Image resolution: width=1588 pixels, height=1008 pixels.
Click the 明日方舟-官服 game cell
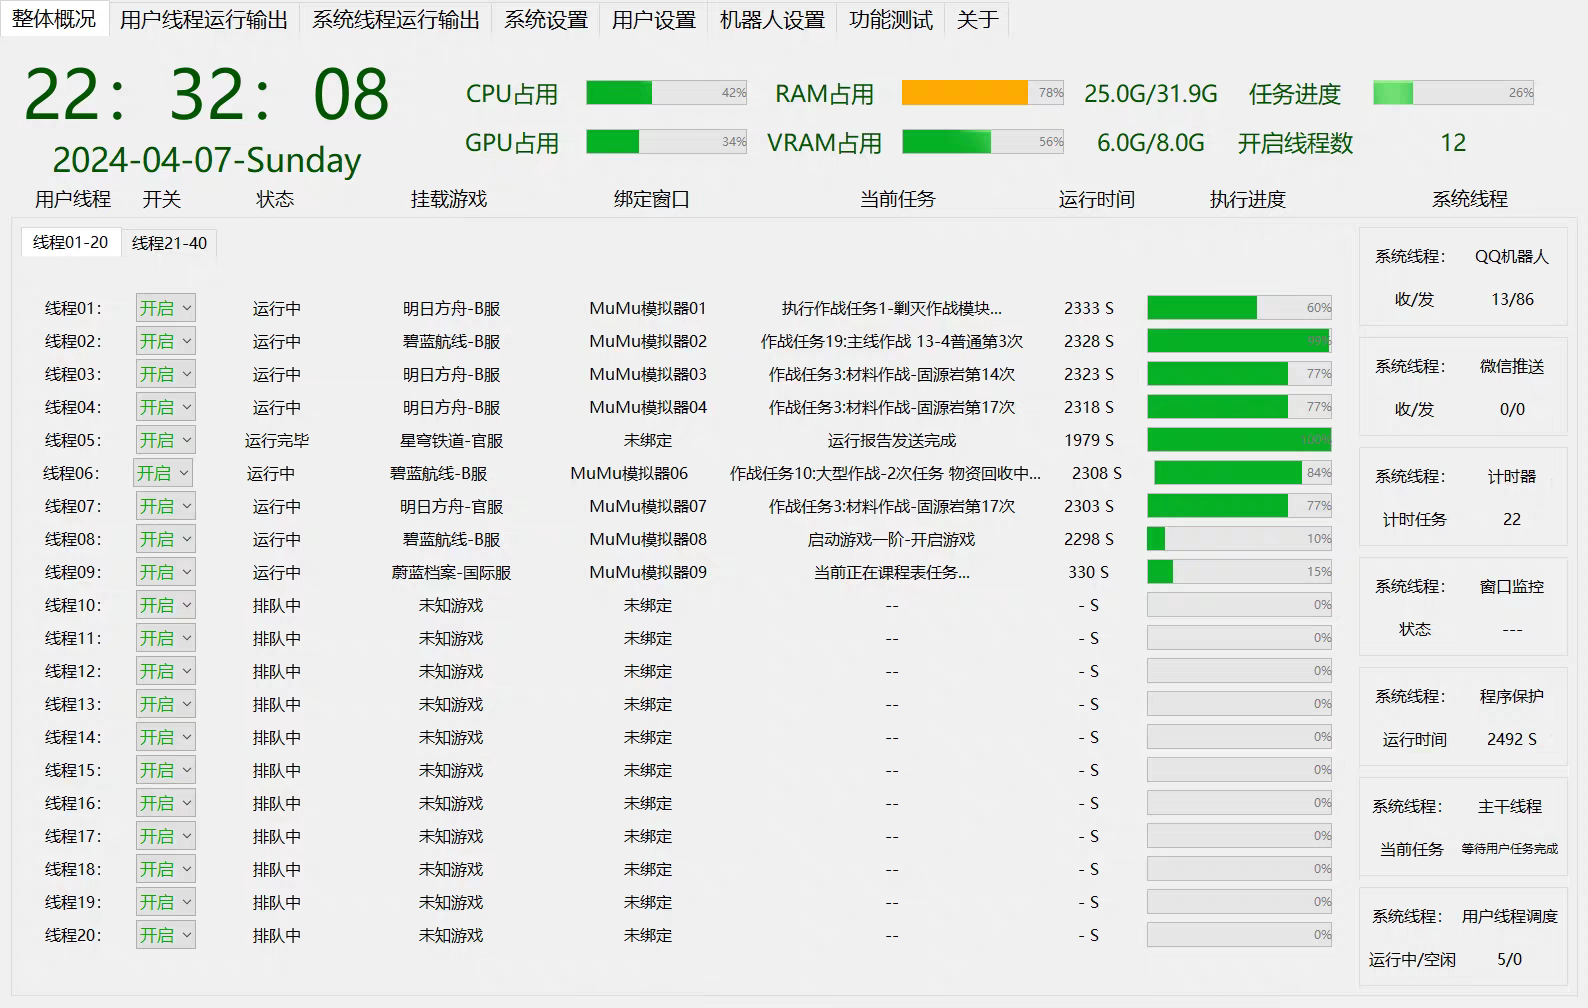click(x=451, y=507)
